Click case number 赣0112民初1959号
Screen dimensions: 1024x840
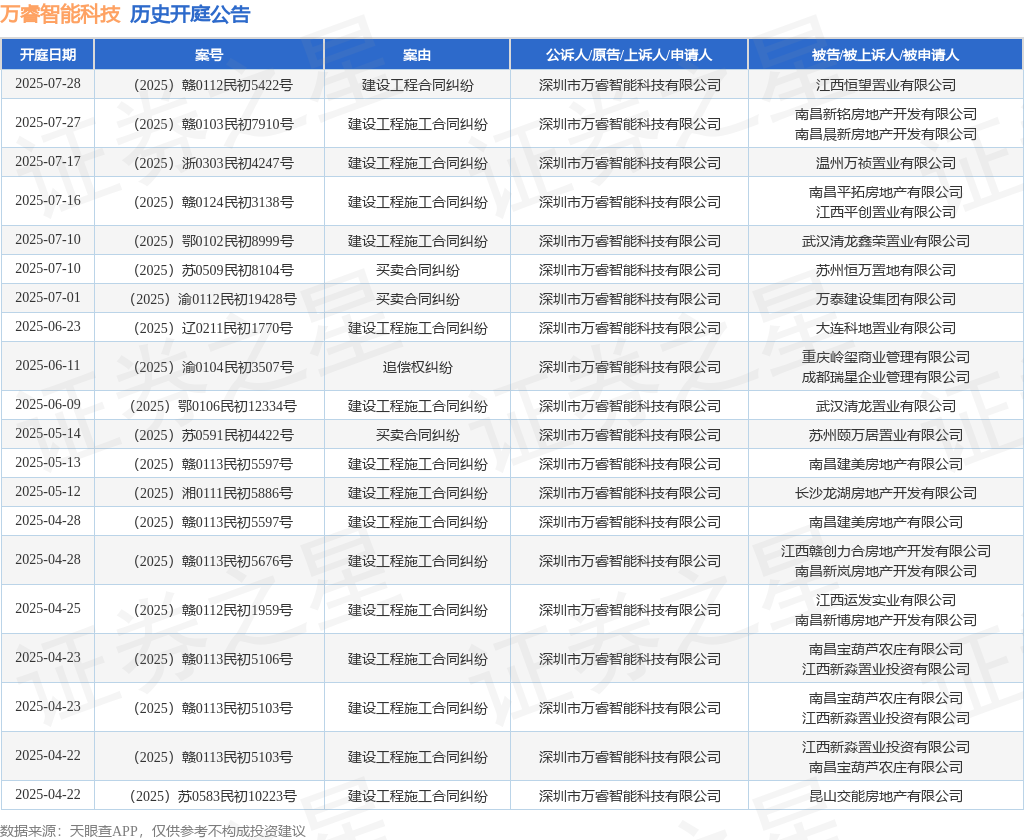[x=213, y=610]
